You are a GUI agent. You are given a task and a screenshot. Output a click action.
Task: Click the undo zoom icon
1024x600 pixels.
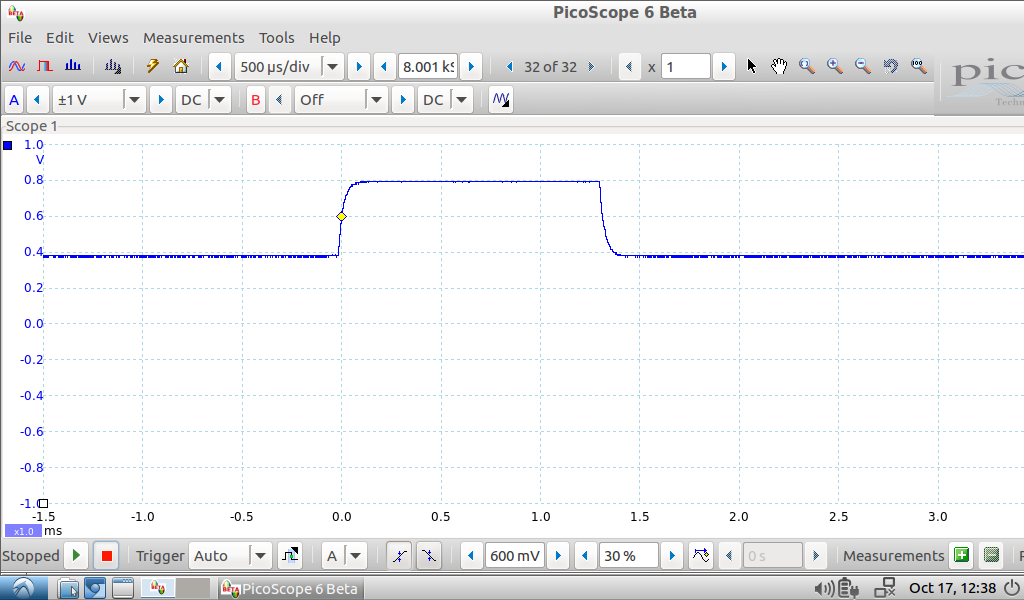tap(890, 67)
